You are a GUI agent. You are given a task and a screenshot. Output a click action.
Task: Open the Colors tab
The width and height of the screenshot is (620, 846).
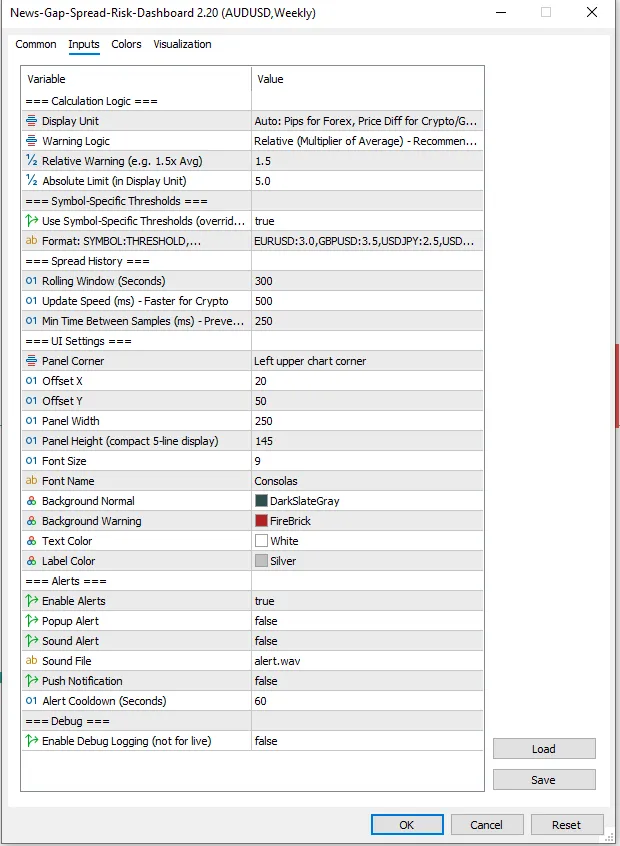126,44
